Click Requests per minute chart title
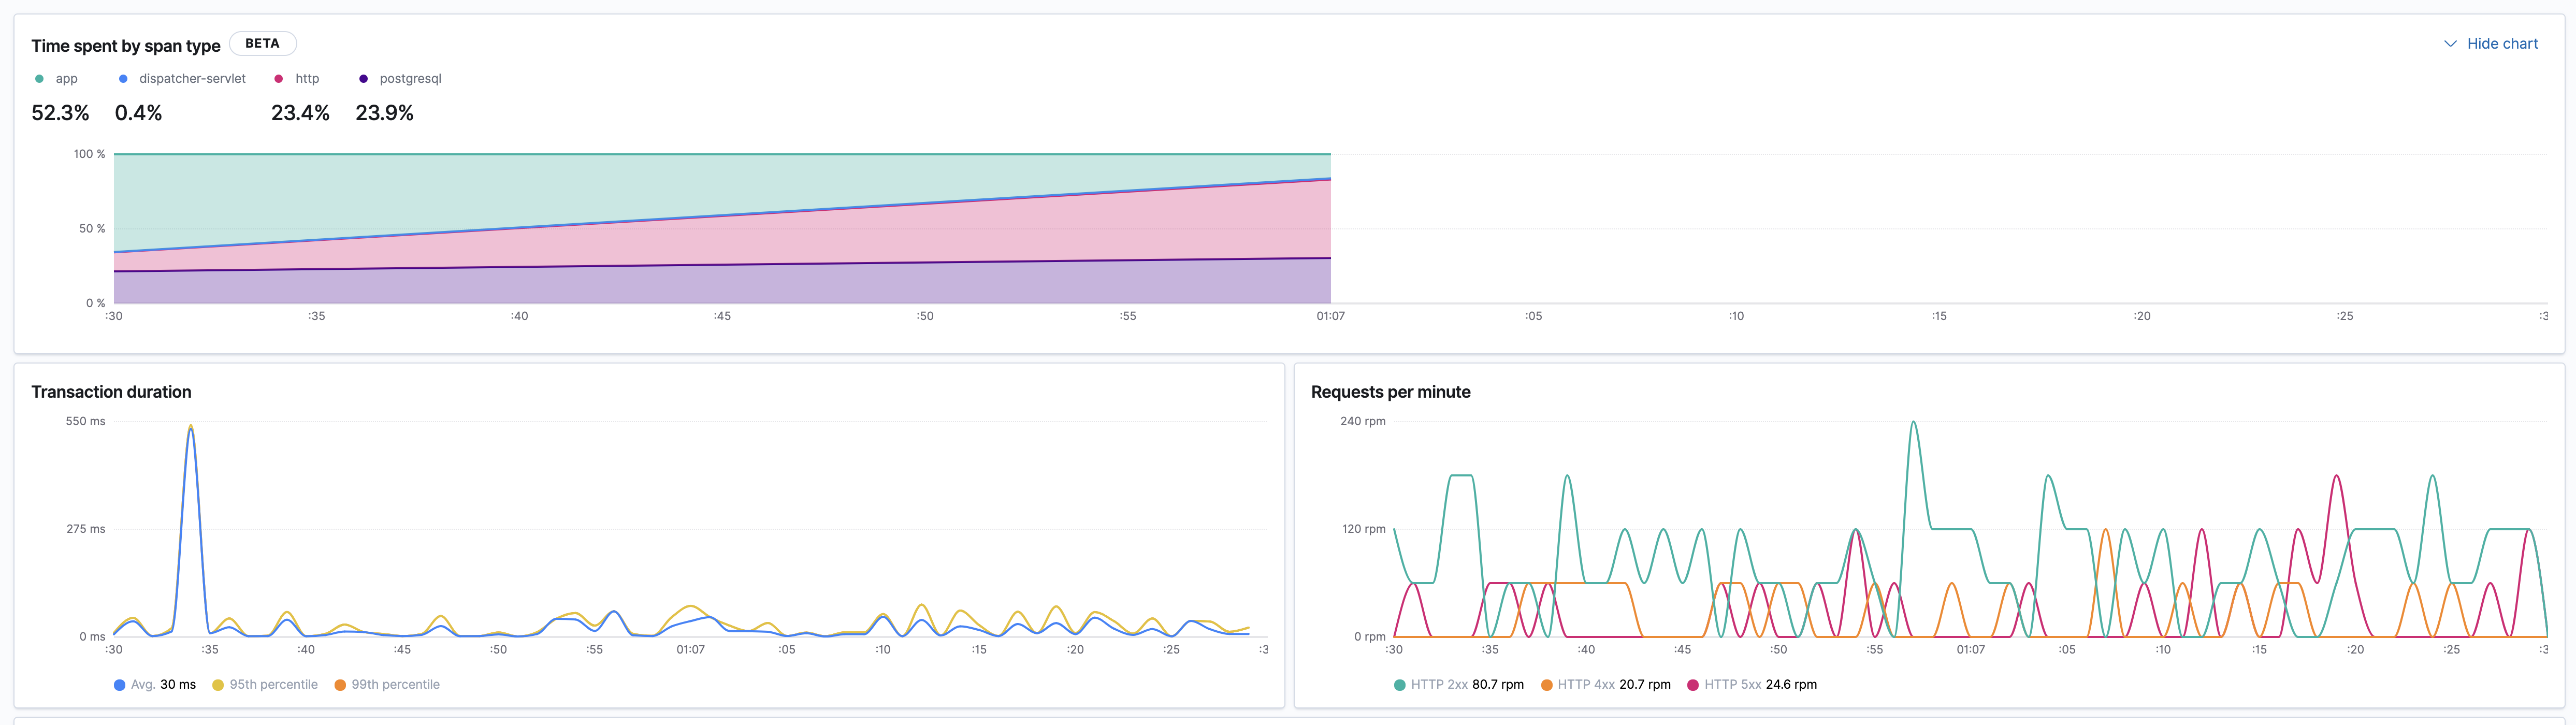2576x725 pixels. pyautogui.click(x=1390, y=392)
